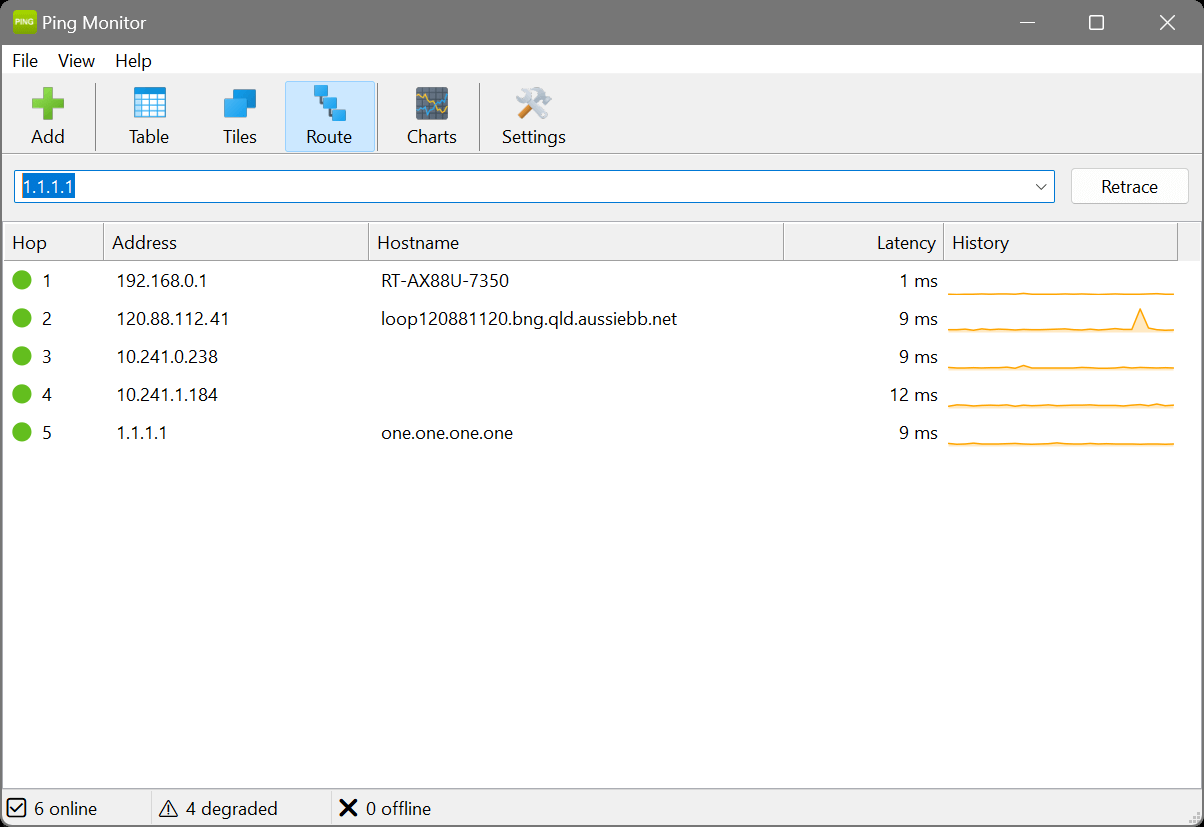Click the offline hosts X icon
The height and width of the screenshot is (827, 1204).
[x=349, y=808]
